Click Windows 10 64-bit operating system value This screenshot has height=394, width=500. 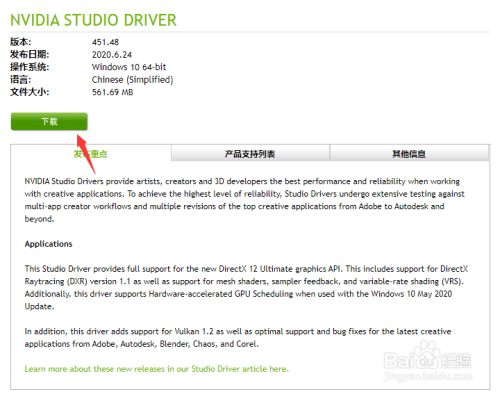pos(129,67)
